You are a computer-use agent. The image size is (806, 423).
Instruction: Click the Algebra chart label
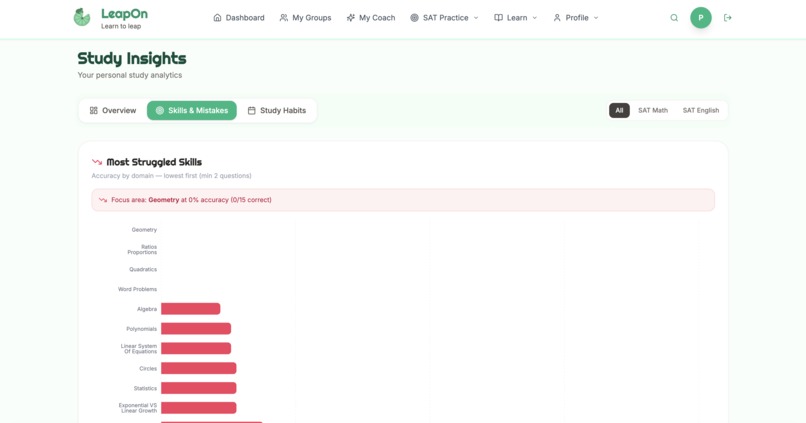(x=147, y=309)
